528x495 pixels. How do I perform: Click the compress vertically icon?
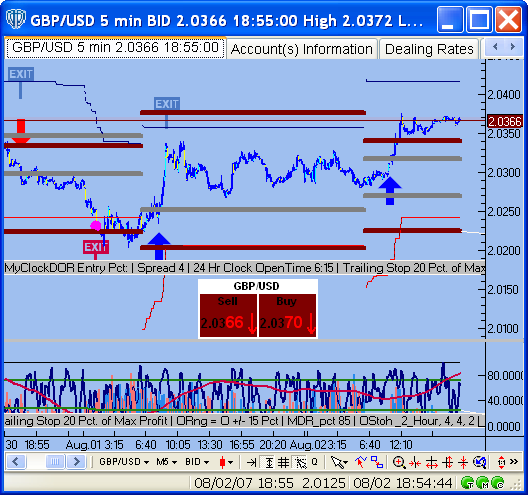point(463,462)
